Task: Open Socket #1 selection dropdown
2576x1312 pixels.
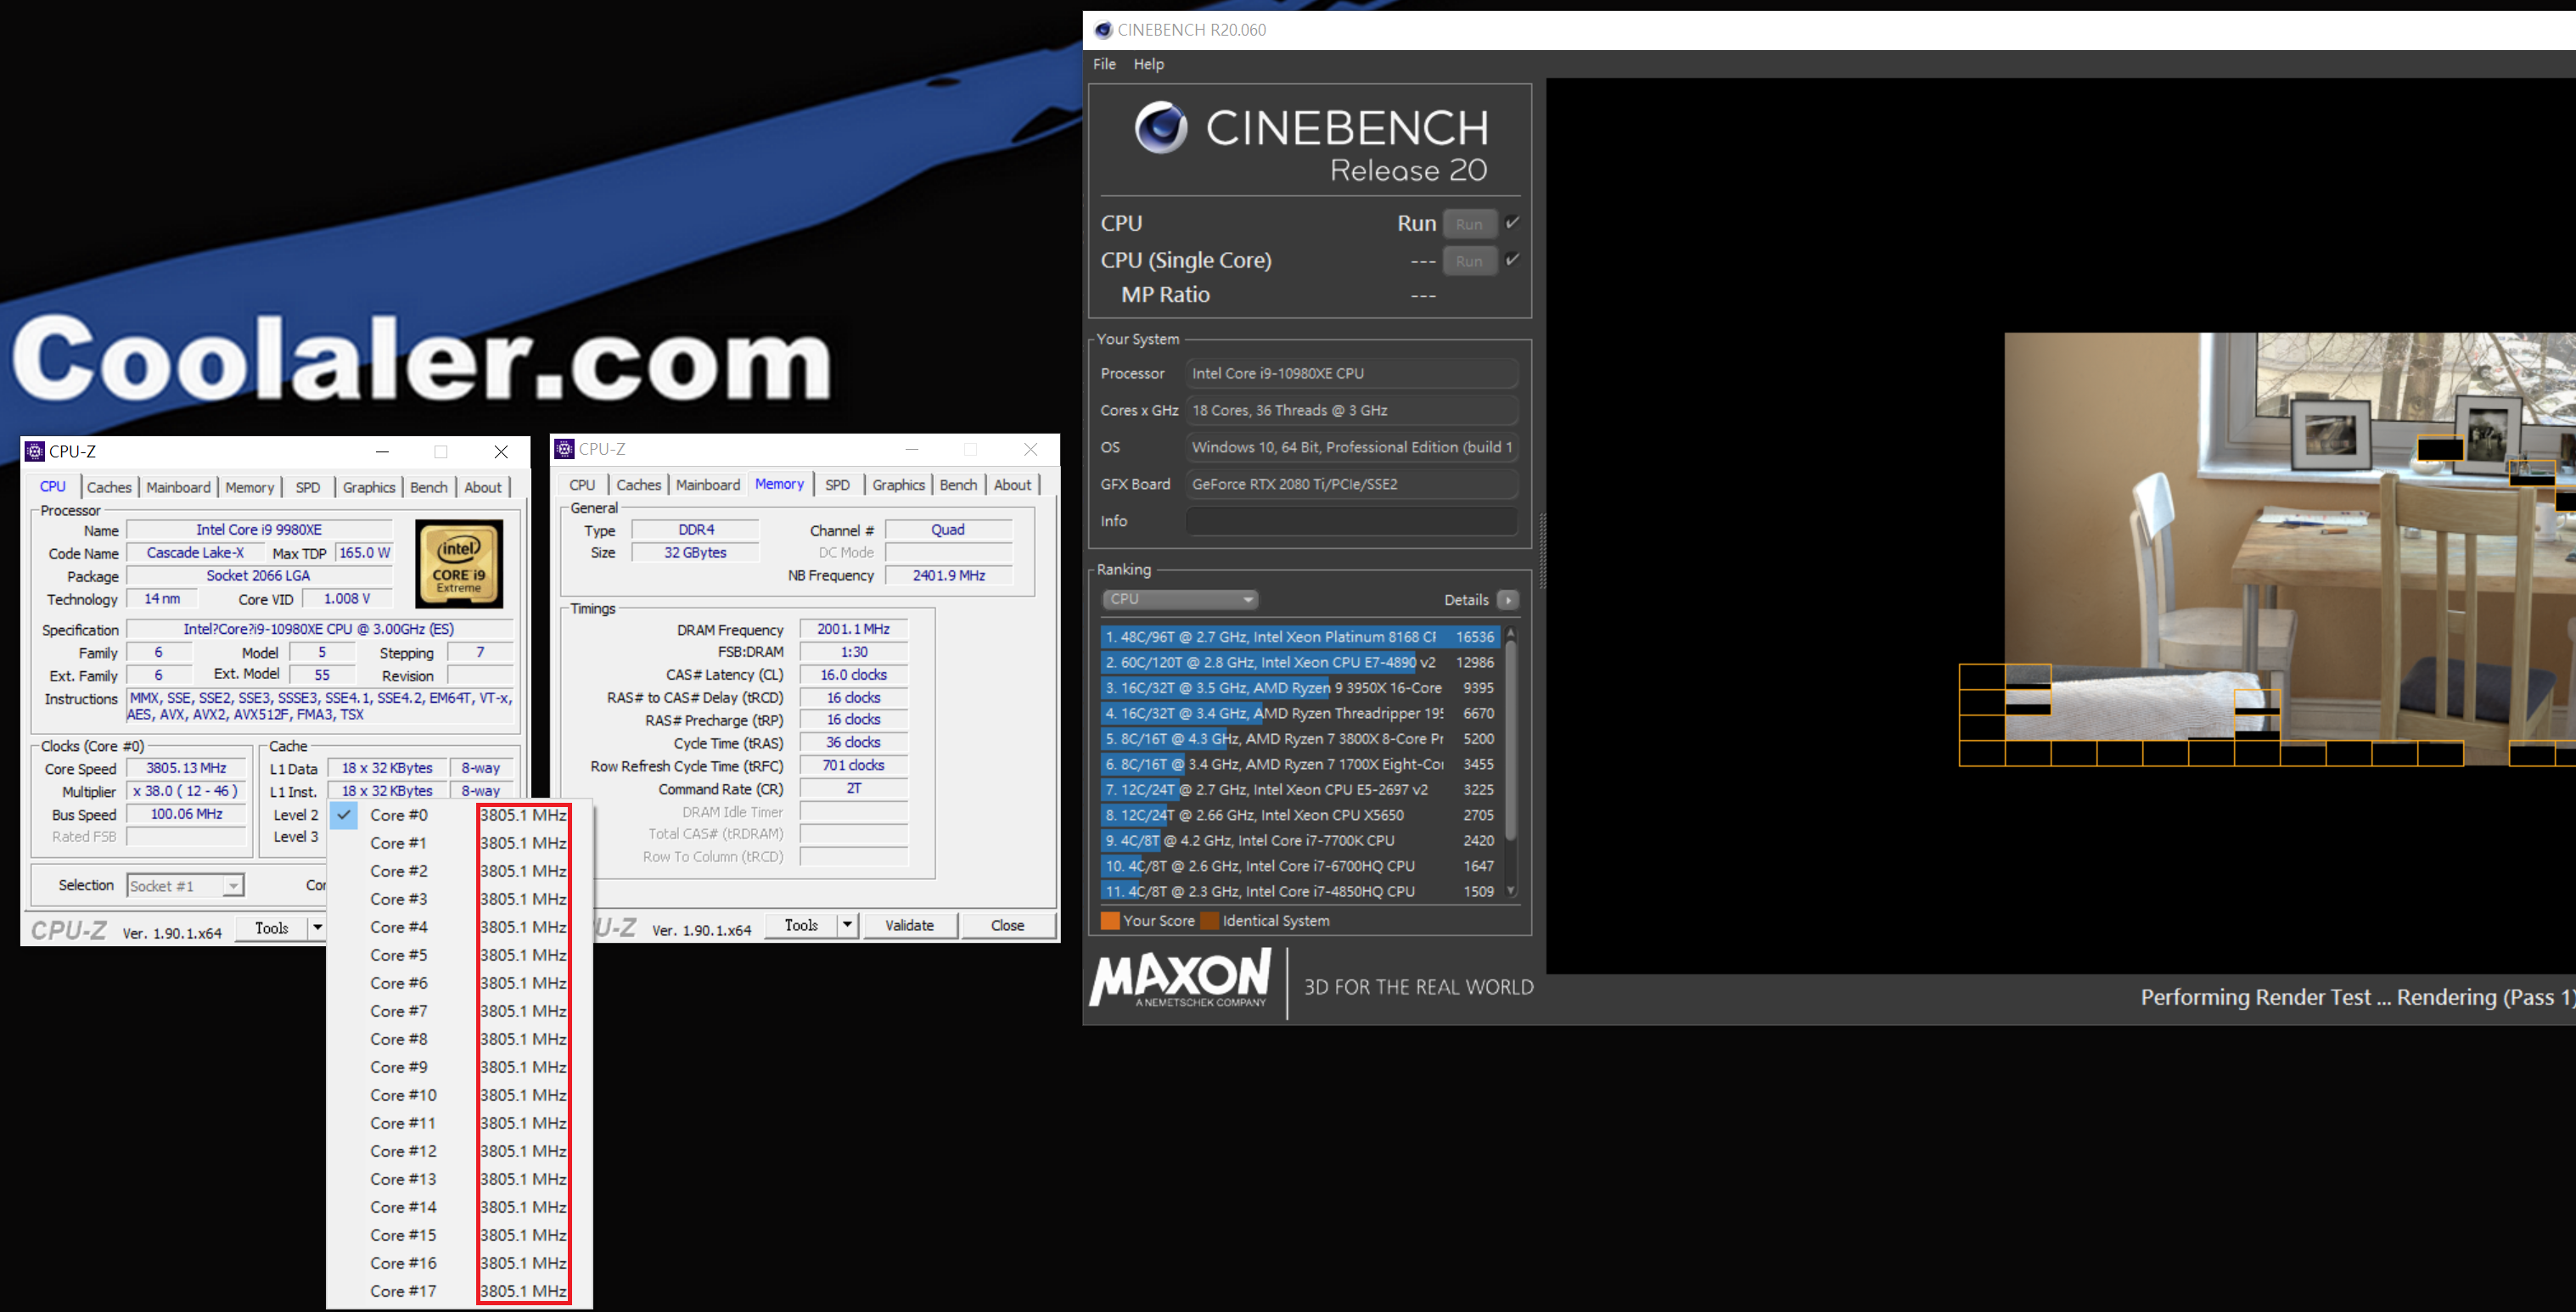Action: pos(186,886)
